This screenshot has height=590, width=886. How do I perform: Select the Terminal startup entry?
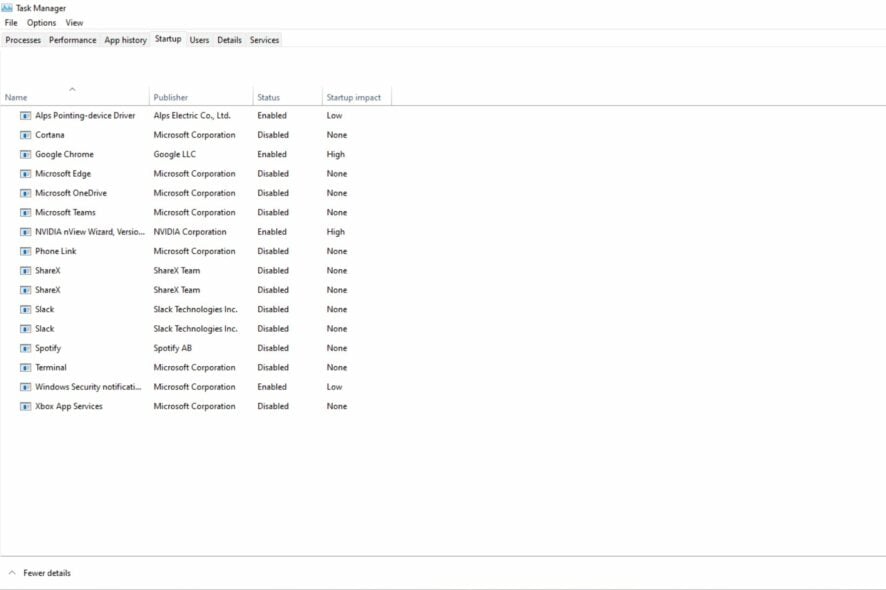pos(50,368)
